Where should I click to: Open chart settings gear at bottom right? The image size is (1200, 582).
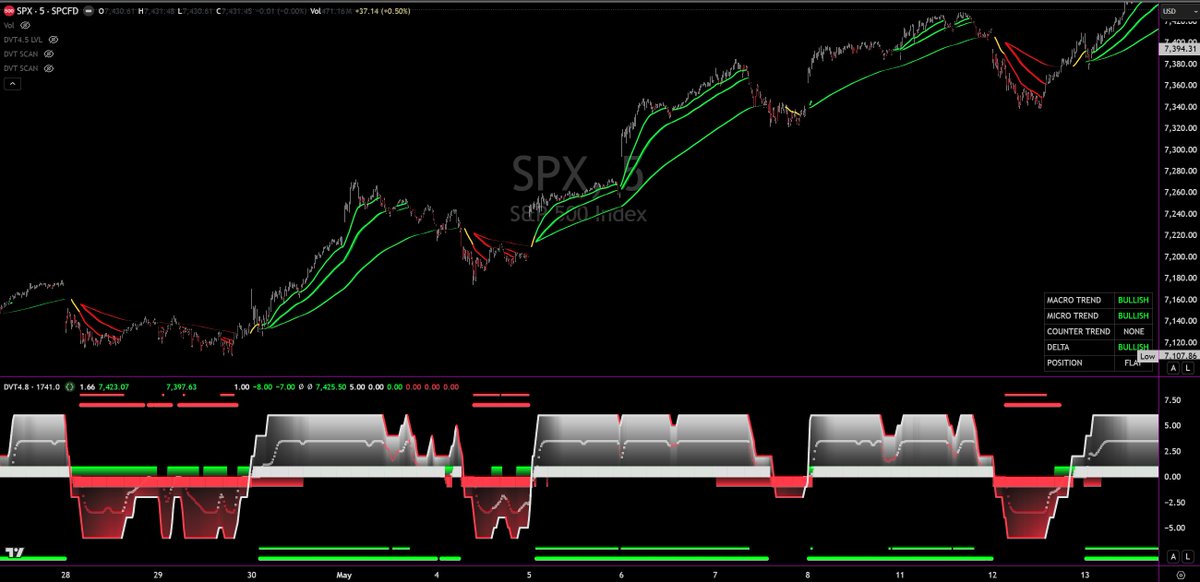[x=1181, y=577]
